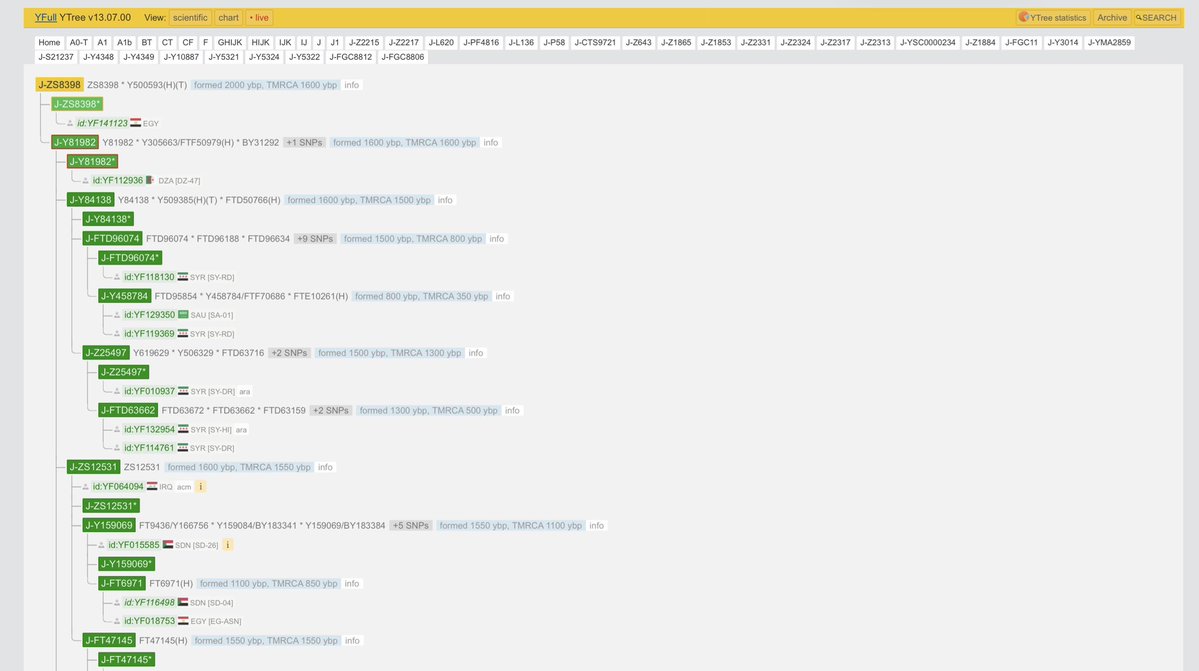Open sample id:YF010937
The width and height of the screenshot is (1199, 671).
tap(149, 391)
